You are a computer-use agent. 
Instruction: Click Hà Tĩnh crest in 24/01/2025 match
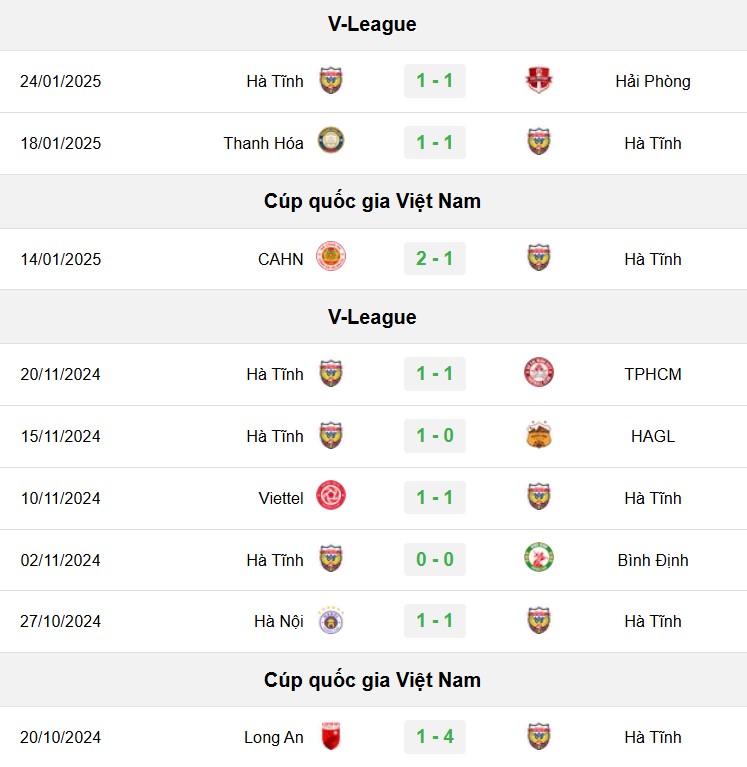(331, 80)
